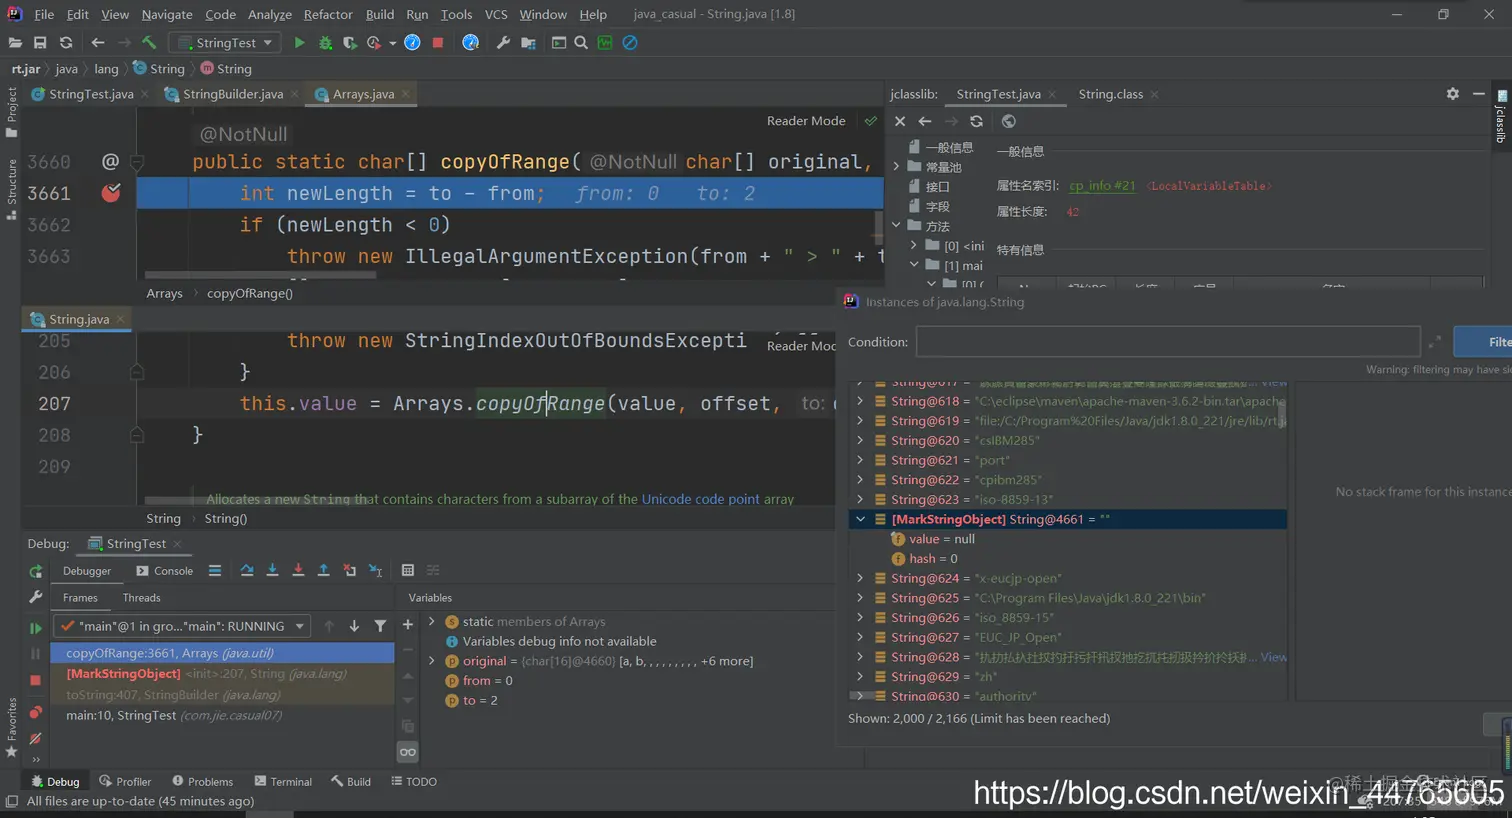This screenshot has height=818, width=1512.
Task: Expand the original char array variable
Action: [432, 661]
